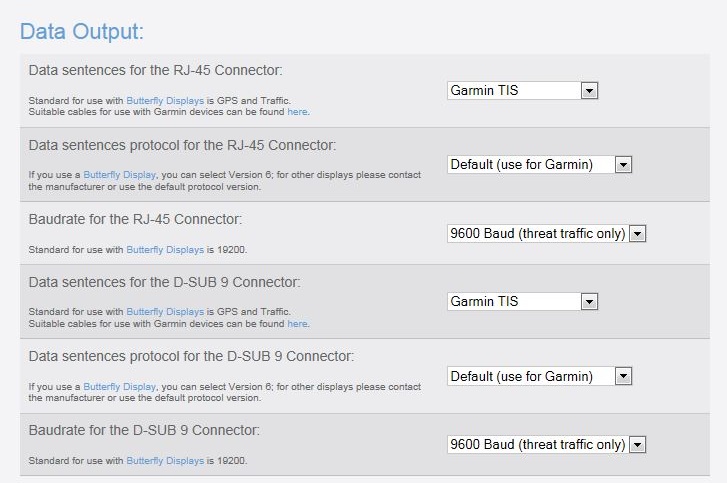Expand the RJ-45 data sentences protocol dropdown

click(x=540, y=164)
